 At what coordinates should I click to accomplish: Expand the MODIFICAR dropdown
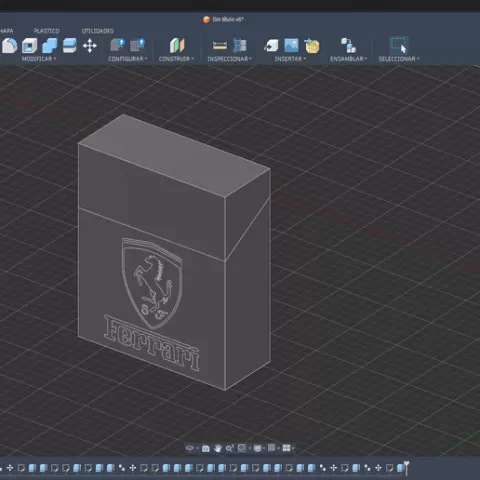click(39, 59)
